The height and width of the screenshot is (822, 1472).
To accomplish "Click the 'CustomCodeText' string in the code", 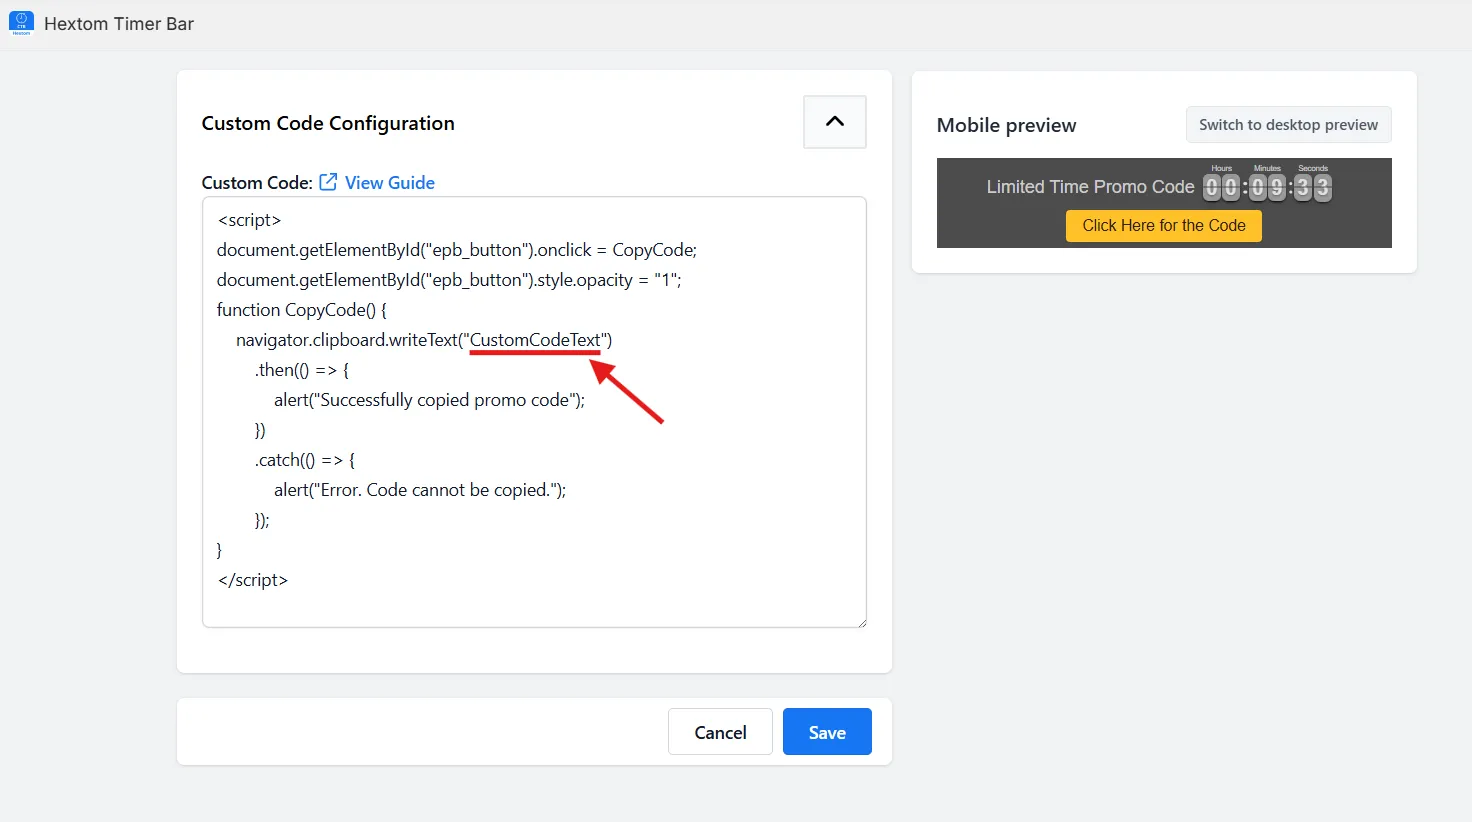I will point(535,340).
